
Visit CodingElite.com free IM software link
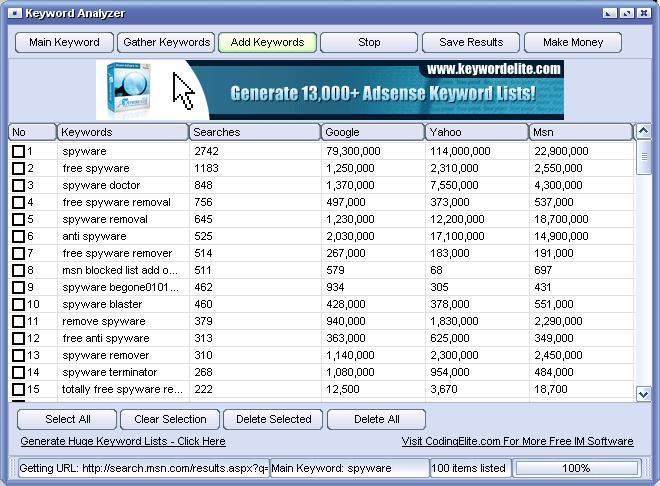(517, 441)
